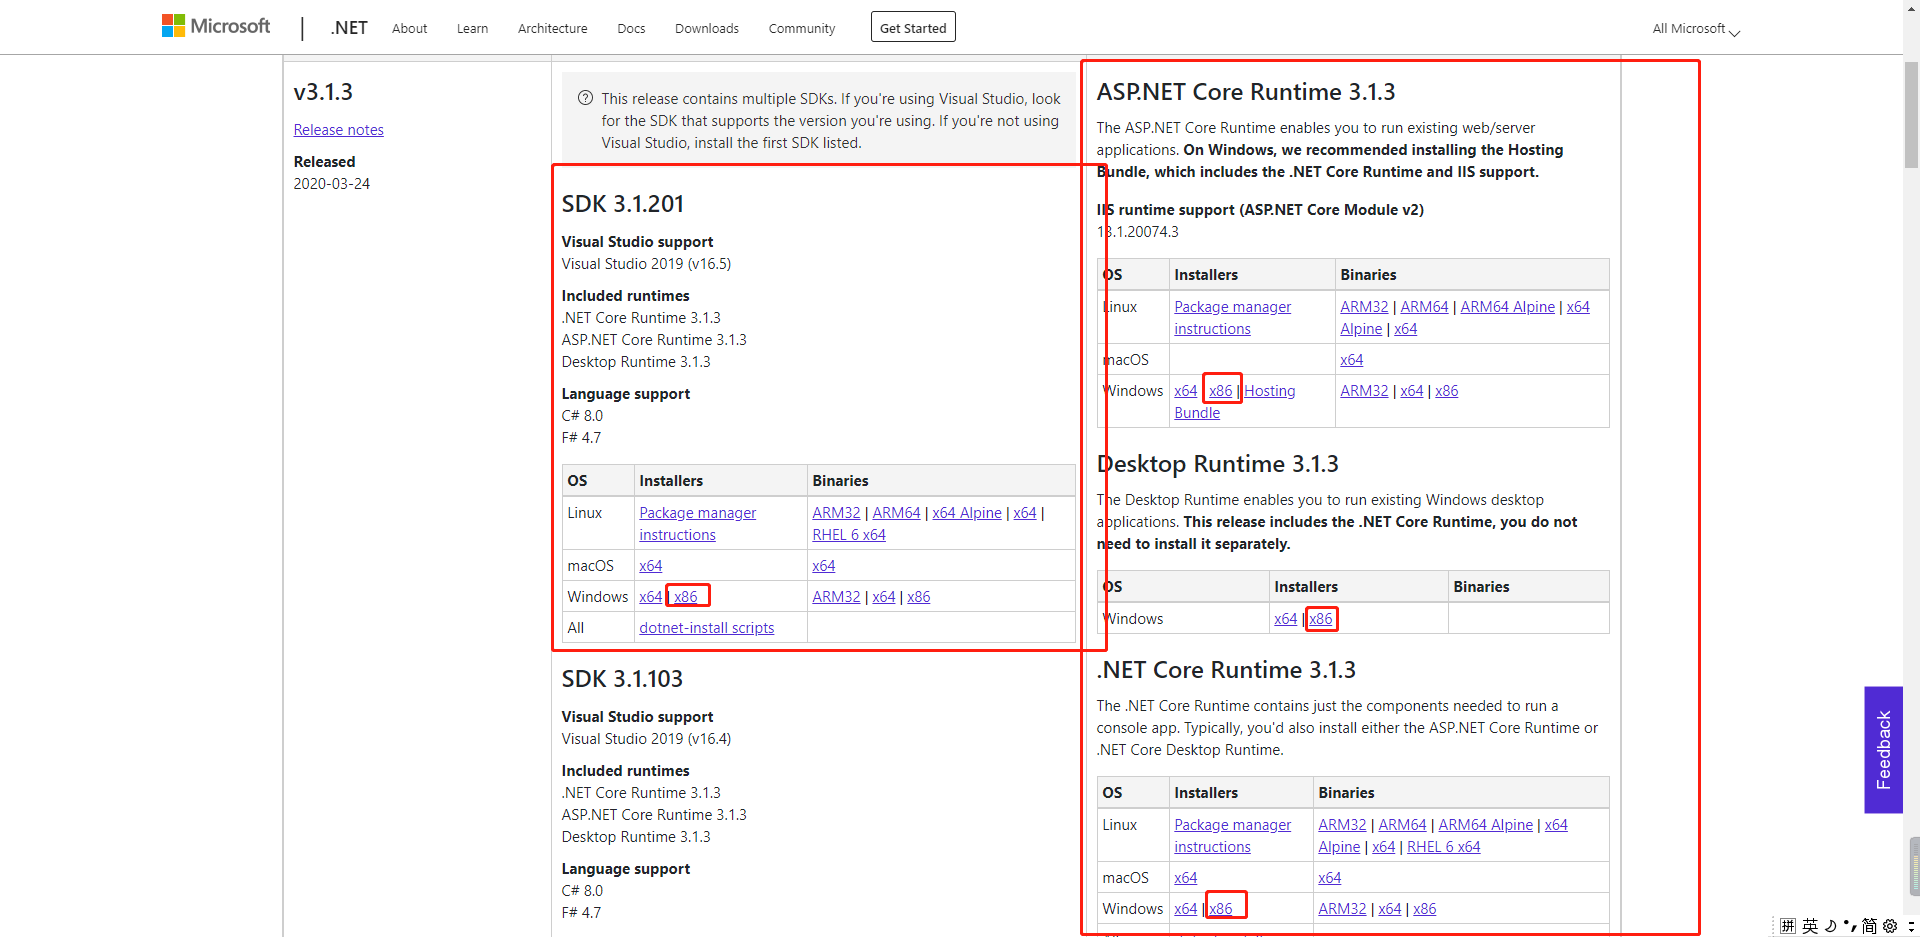Download ASP.NET Core Runtime Linux ARM32 binary
This screenshot has width=1920, height=937.
[x=1364, y=307]
